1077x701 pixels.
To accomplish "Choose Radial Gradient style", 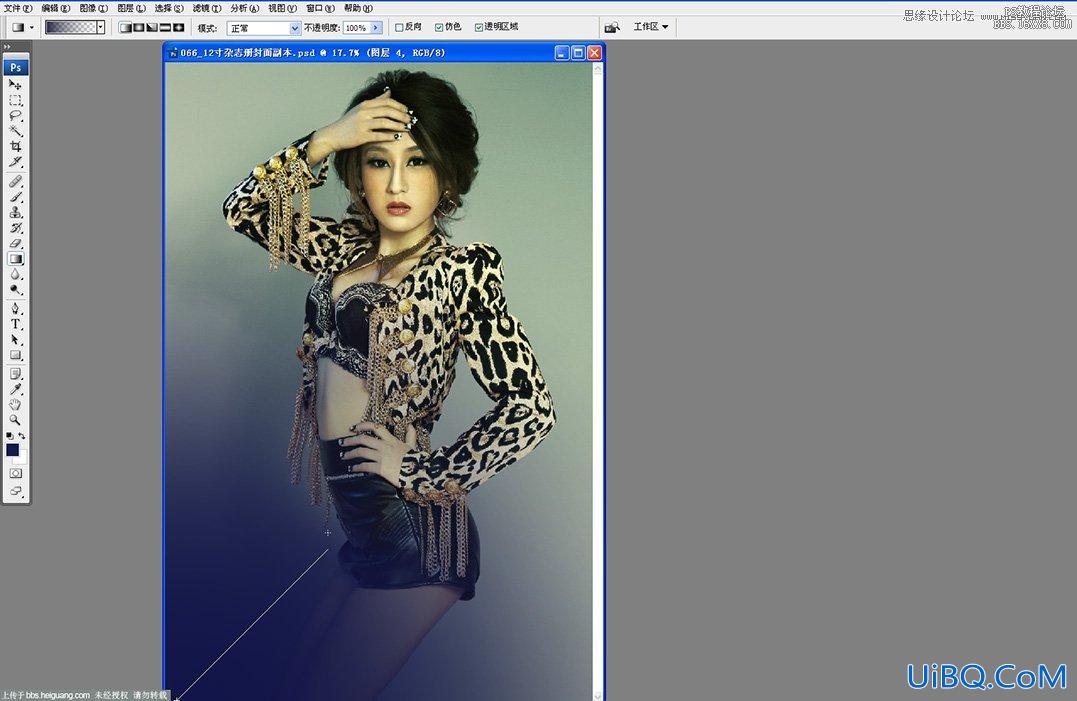I will [138, 27].
